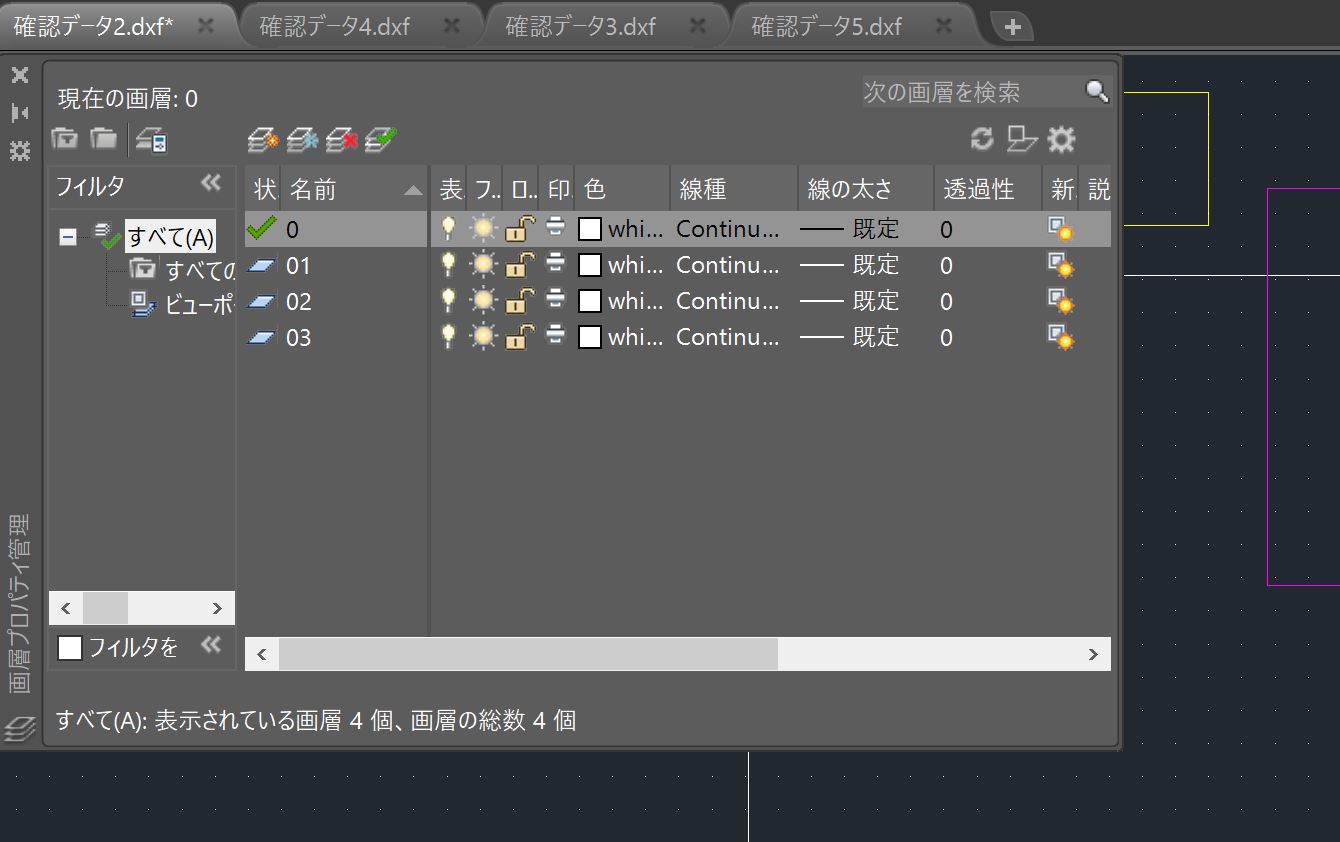This screenshot has width=1340, height=842.
Task: Open layer settings gear icon
Action: point(1060,140)
